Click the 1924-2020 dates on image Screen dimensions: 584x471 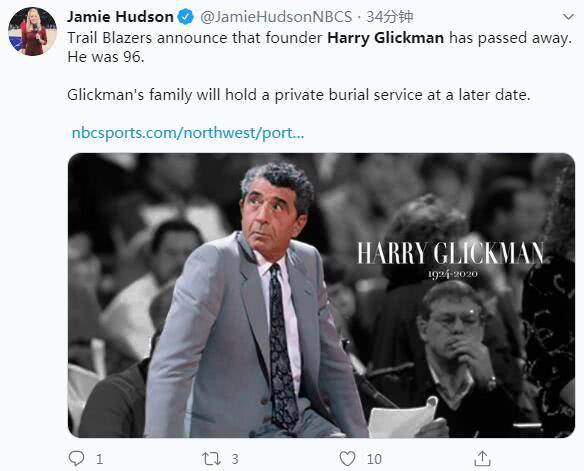tap(453, 274)
